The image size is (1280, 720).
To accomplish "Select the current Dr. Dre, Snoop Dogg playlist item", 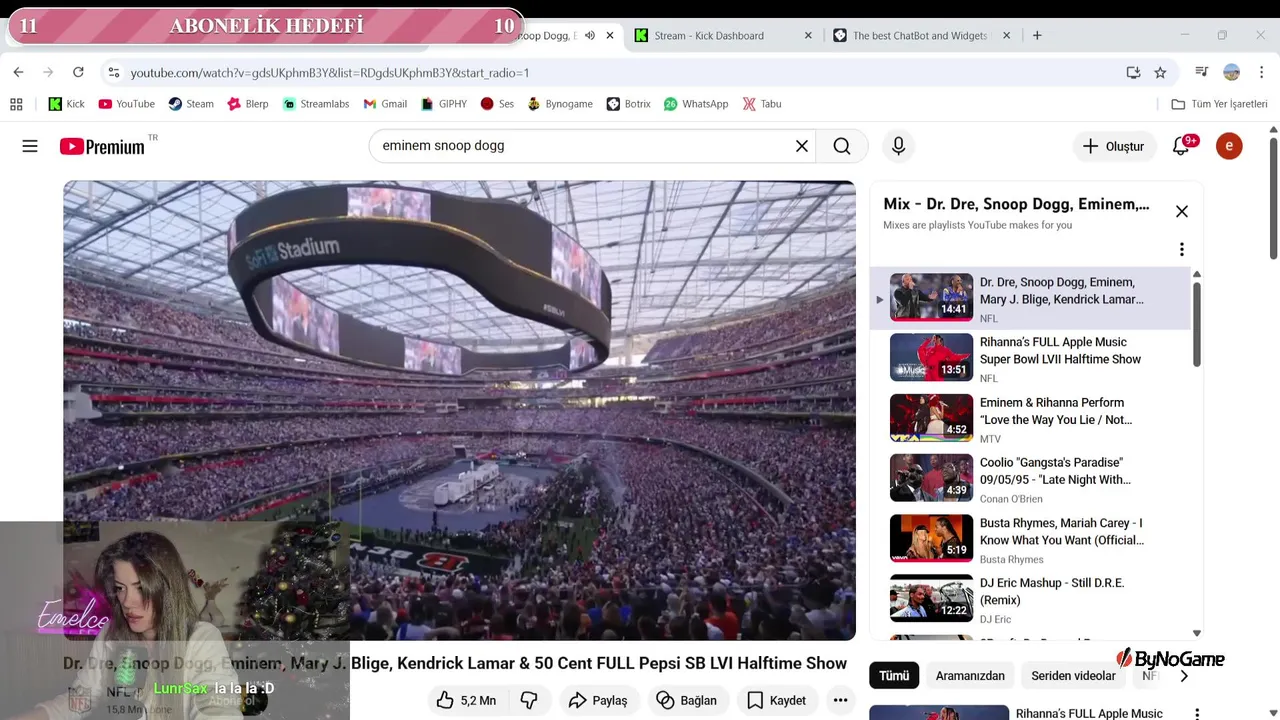I will click(1030, 298).
